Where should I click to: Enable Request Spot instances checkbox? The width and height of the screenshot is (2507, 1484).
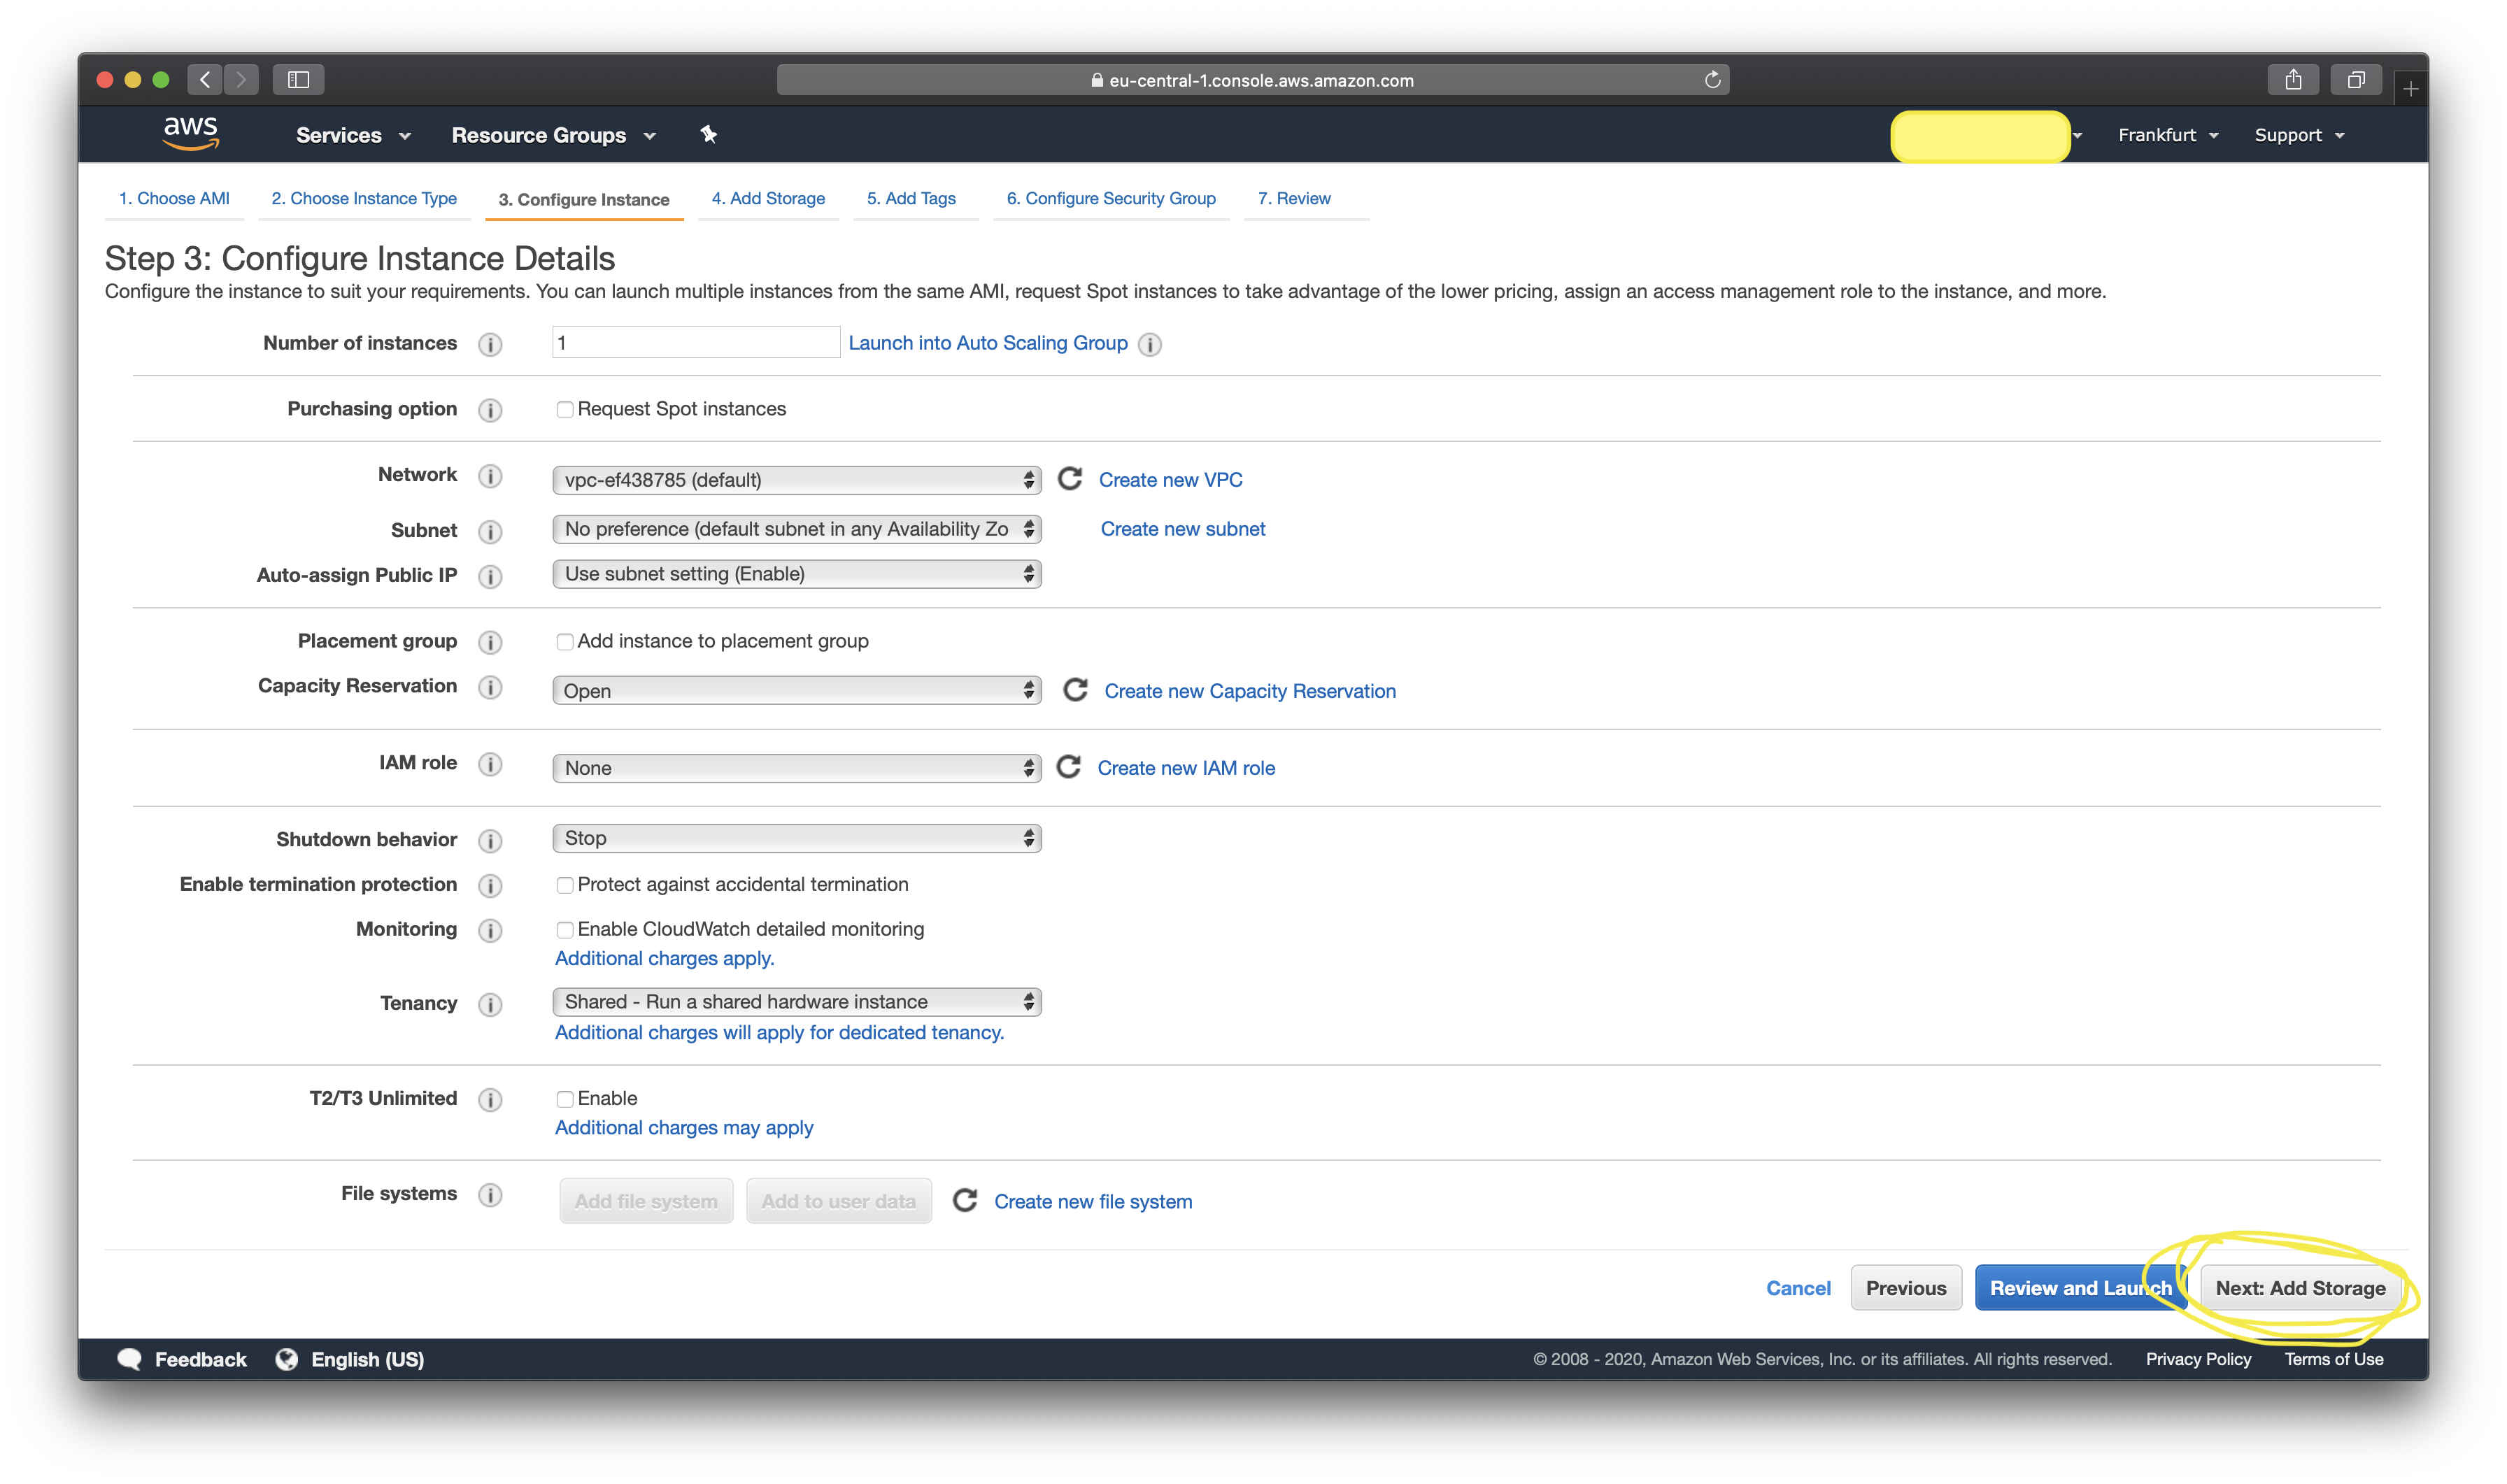click(x=565, y=410)
